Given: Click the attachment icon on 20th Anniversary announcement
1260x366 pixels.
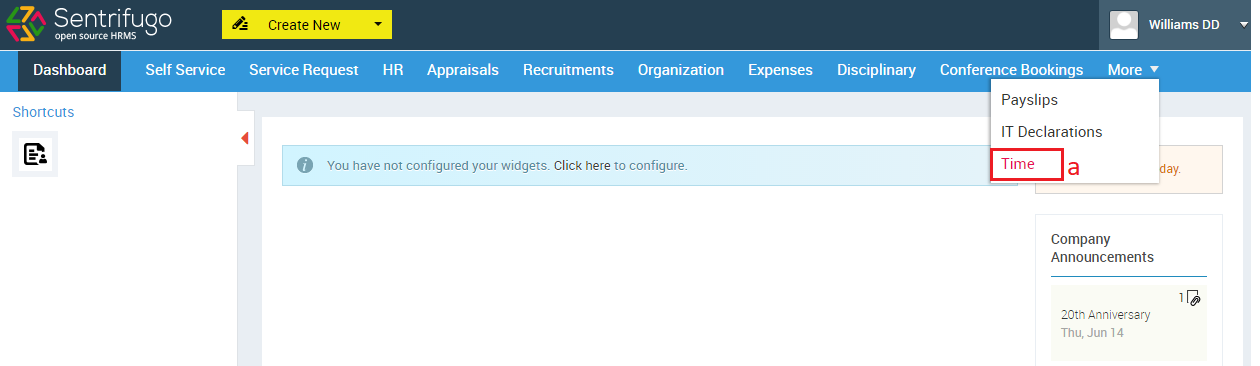Looking at the screenshot, I should tap(1193, 297).
